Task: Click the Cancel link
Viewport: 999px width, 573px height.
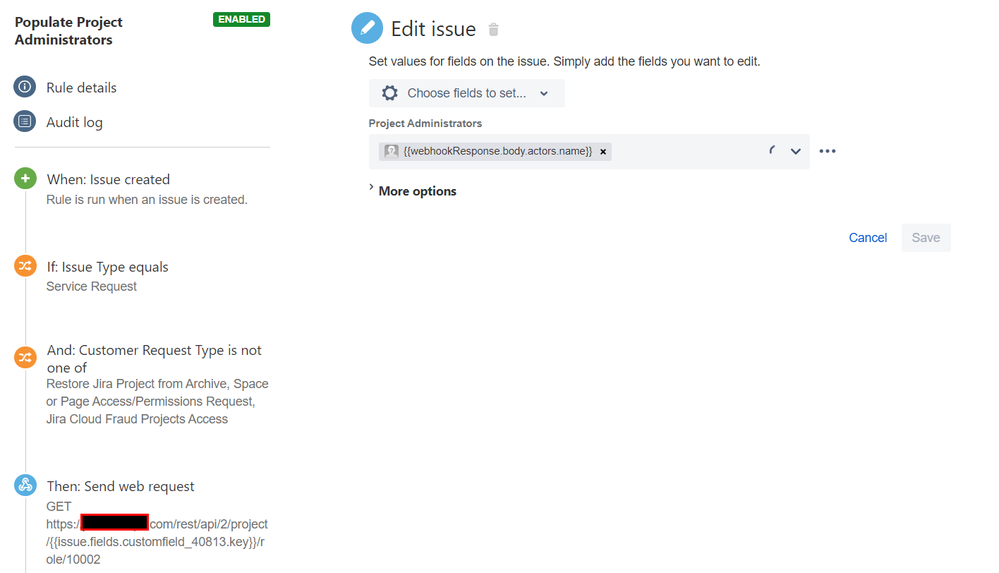Action: coord(867,238)
